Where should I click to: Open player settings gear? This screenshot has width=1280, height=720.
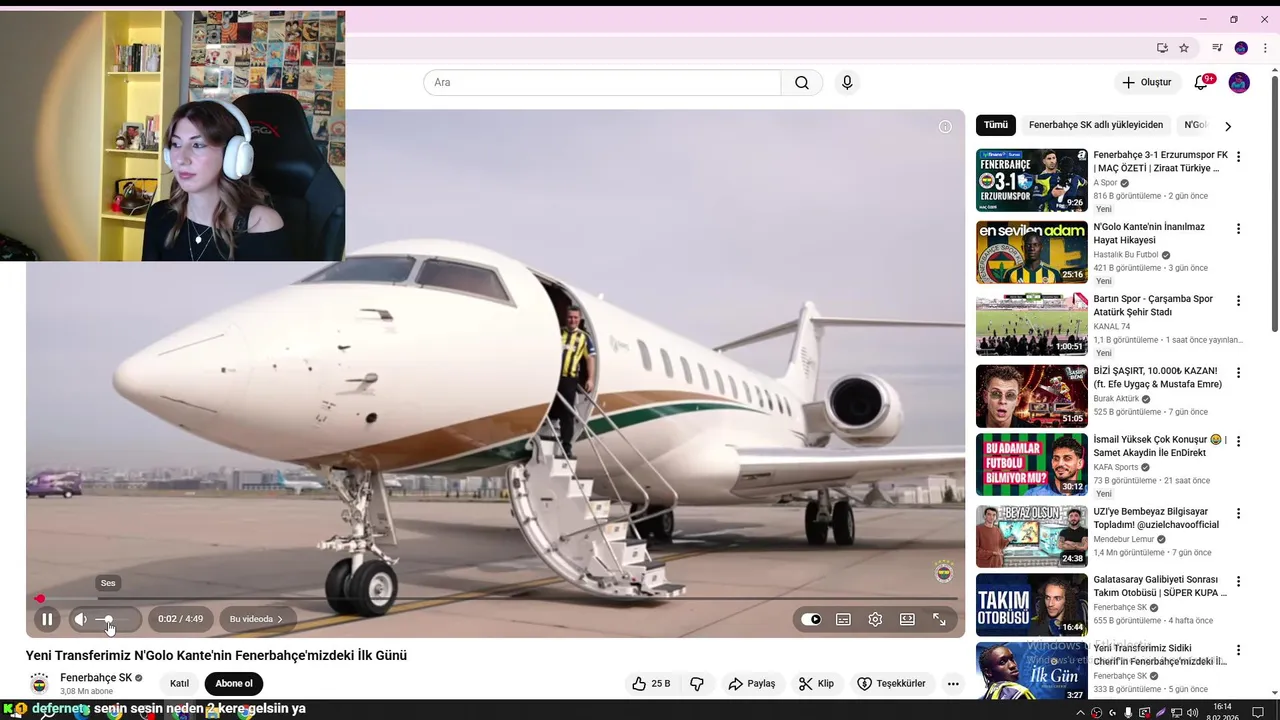pos(875,619)
